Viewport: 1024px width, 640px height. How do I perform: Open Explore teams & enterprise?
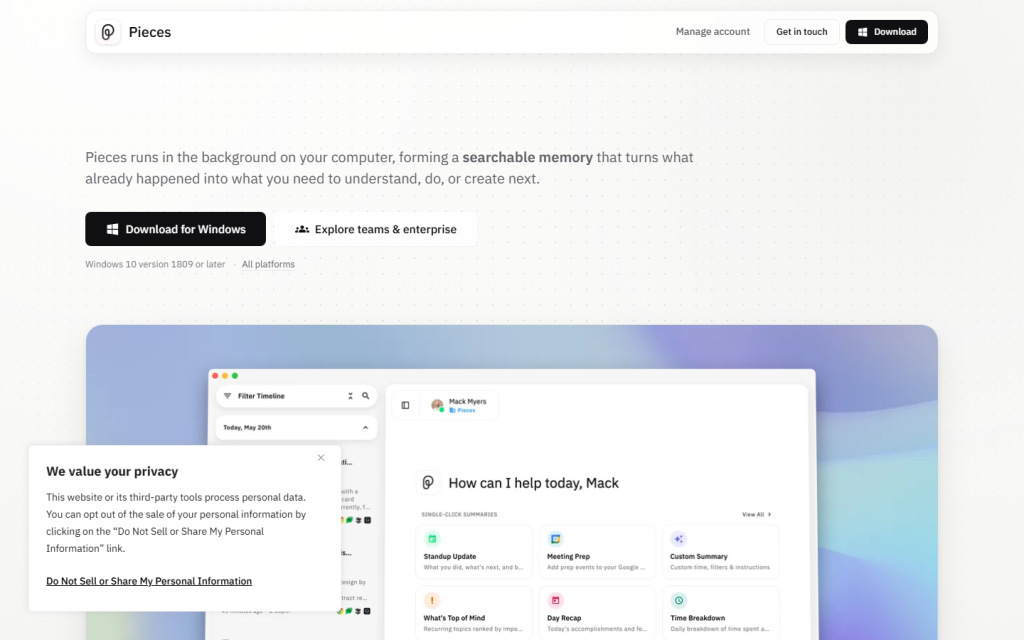[376, 229]
